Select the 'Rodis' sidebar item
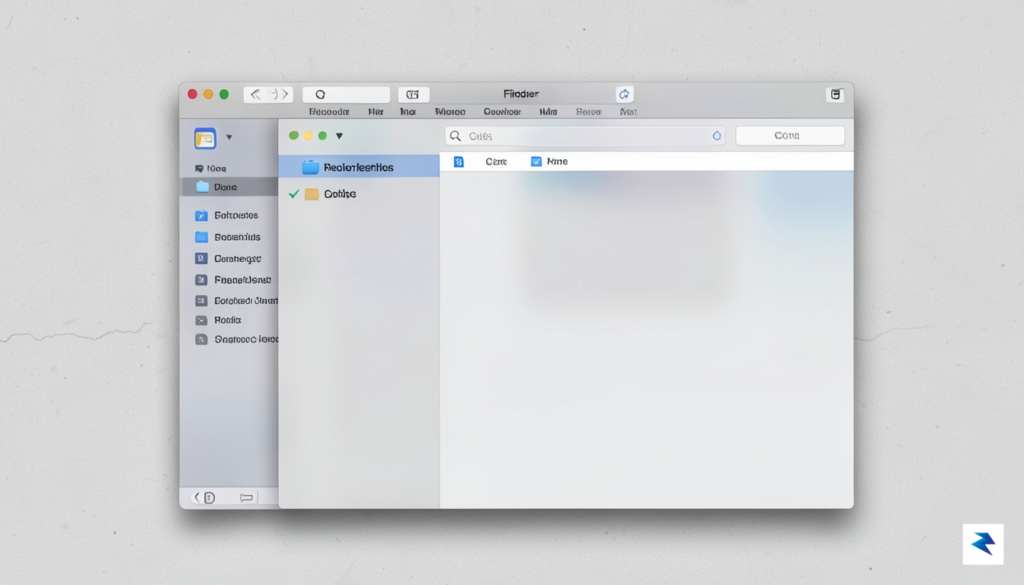1024x585 pixels. point(219,320)
